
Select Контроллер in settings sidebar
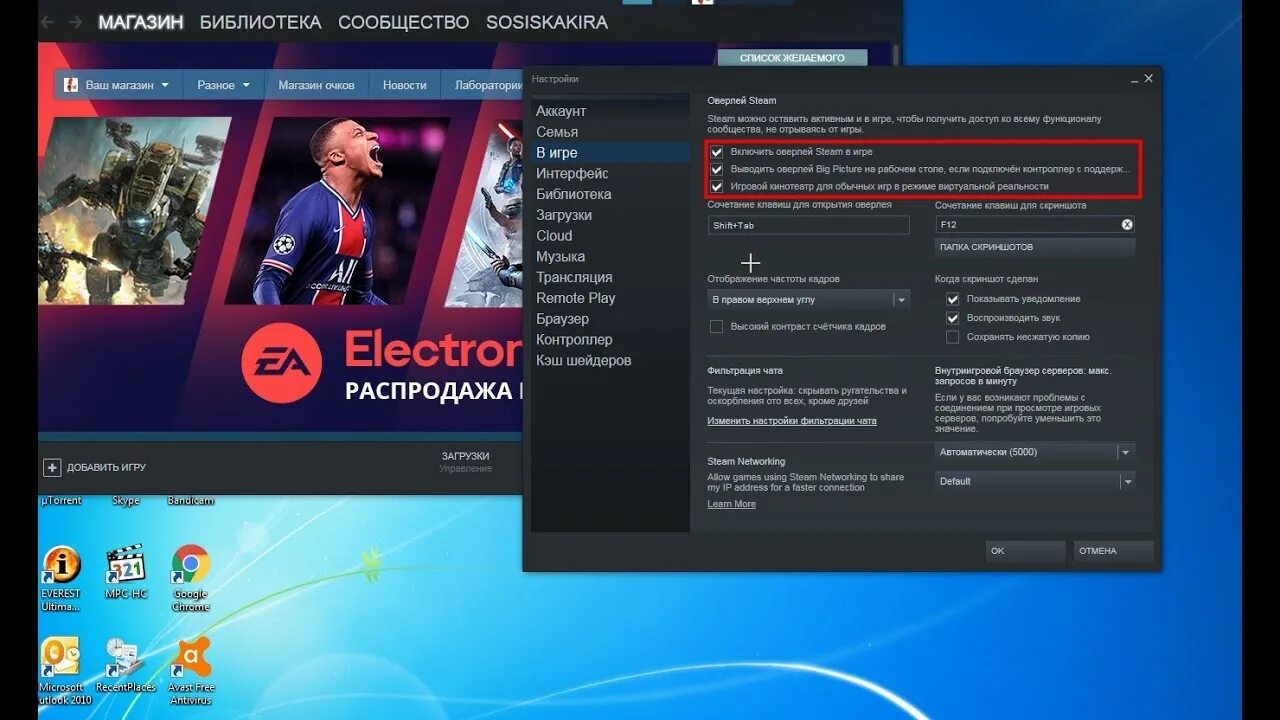click(574, 340)
